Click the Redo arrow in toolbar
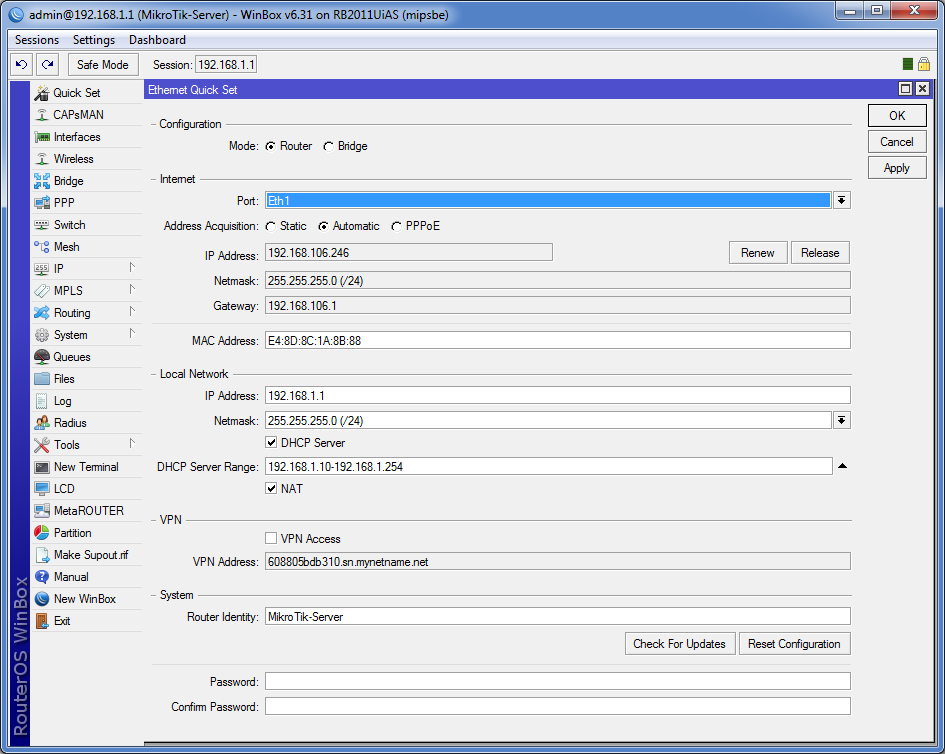The width and height of the screenshot is (945, 754). 48,64
